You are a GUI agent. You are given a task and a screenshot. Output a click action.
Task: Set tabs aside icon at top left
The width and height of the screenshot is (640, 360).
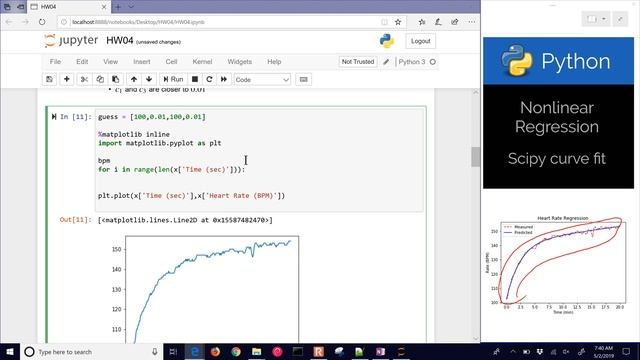pos(20,7)
